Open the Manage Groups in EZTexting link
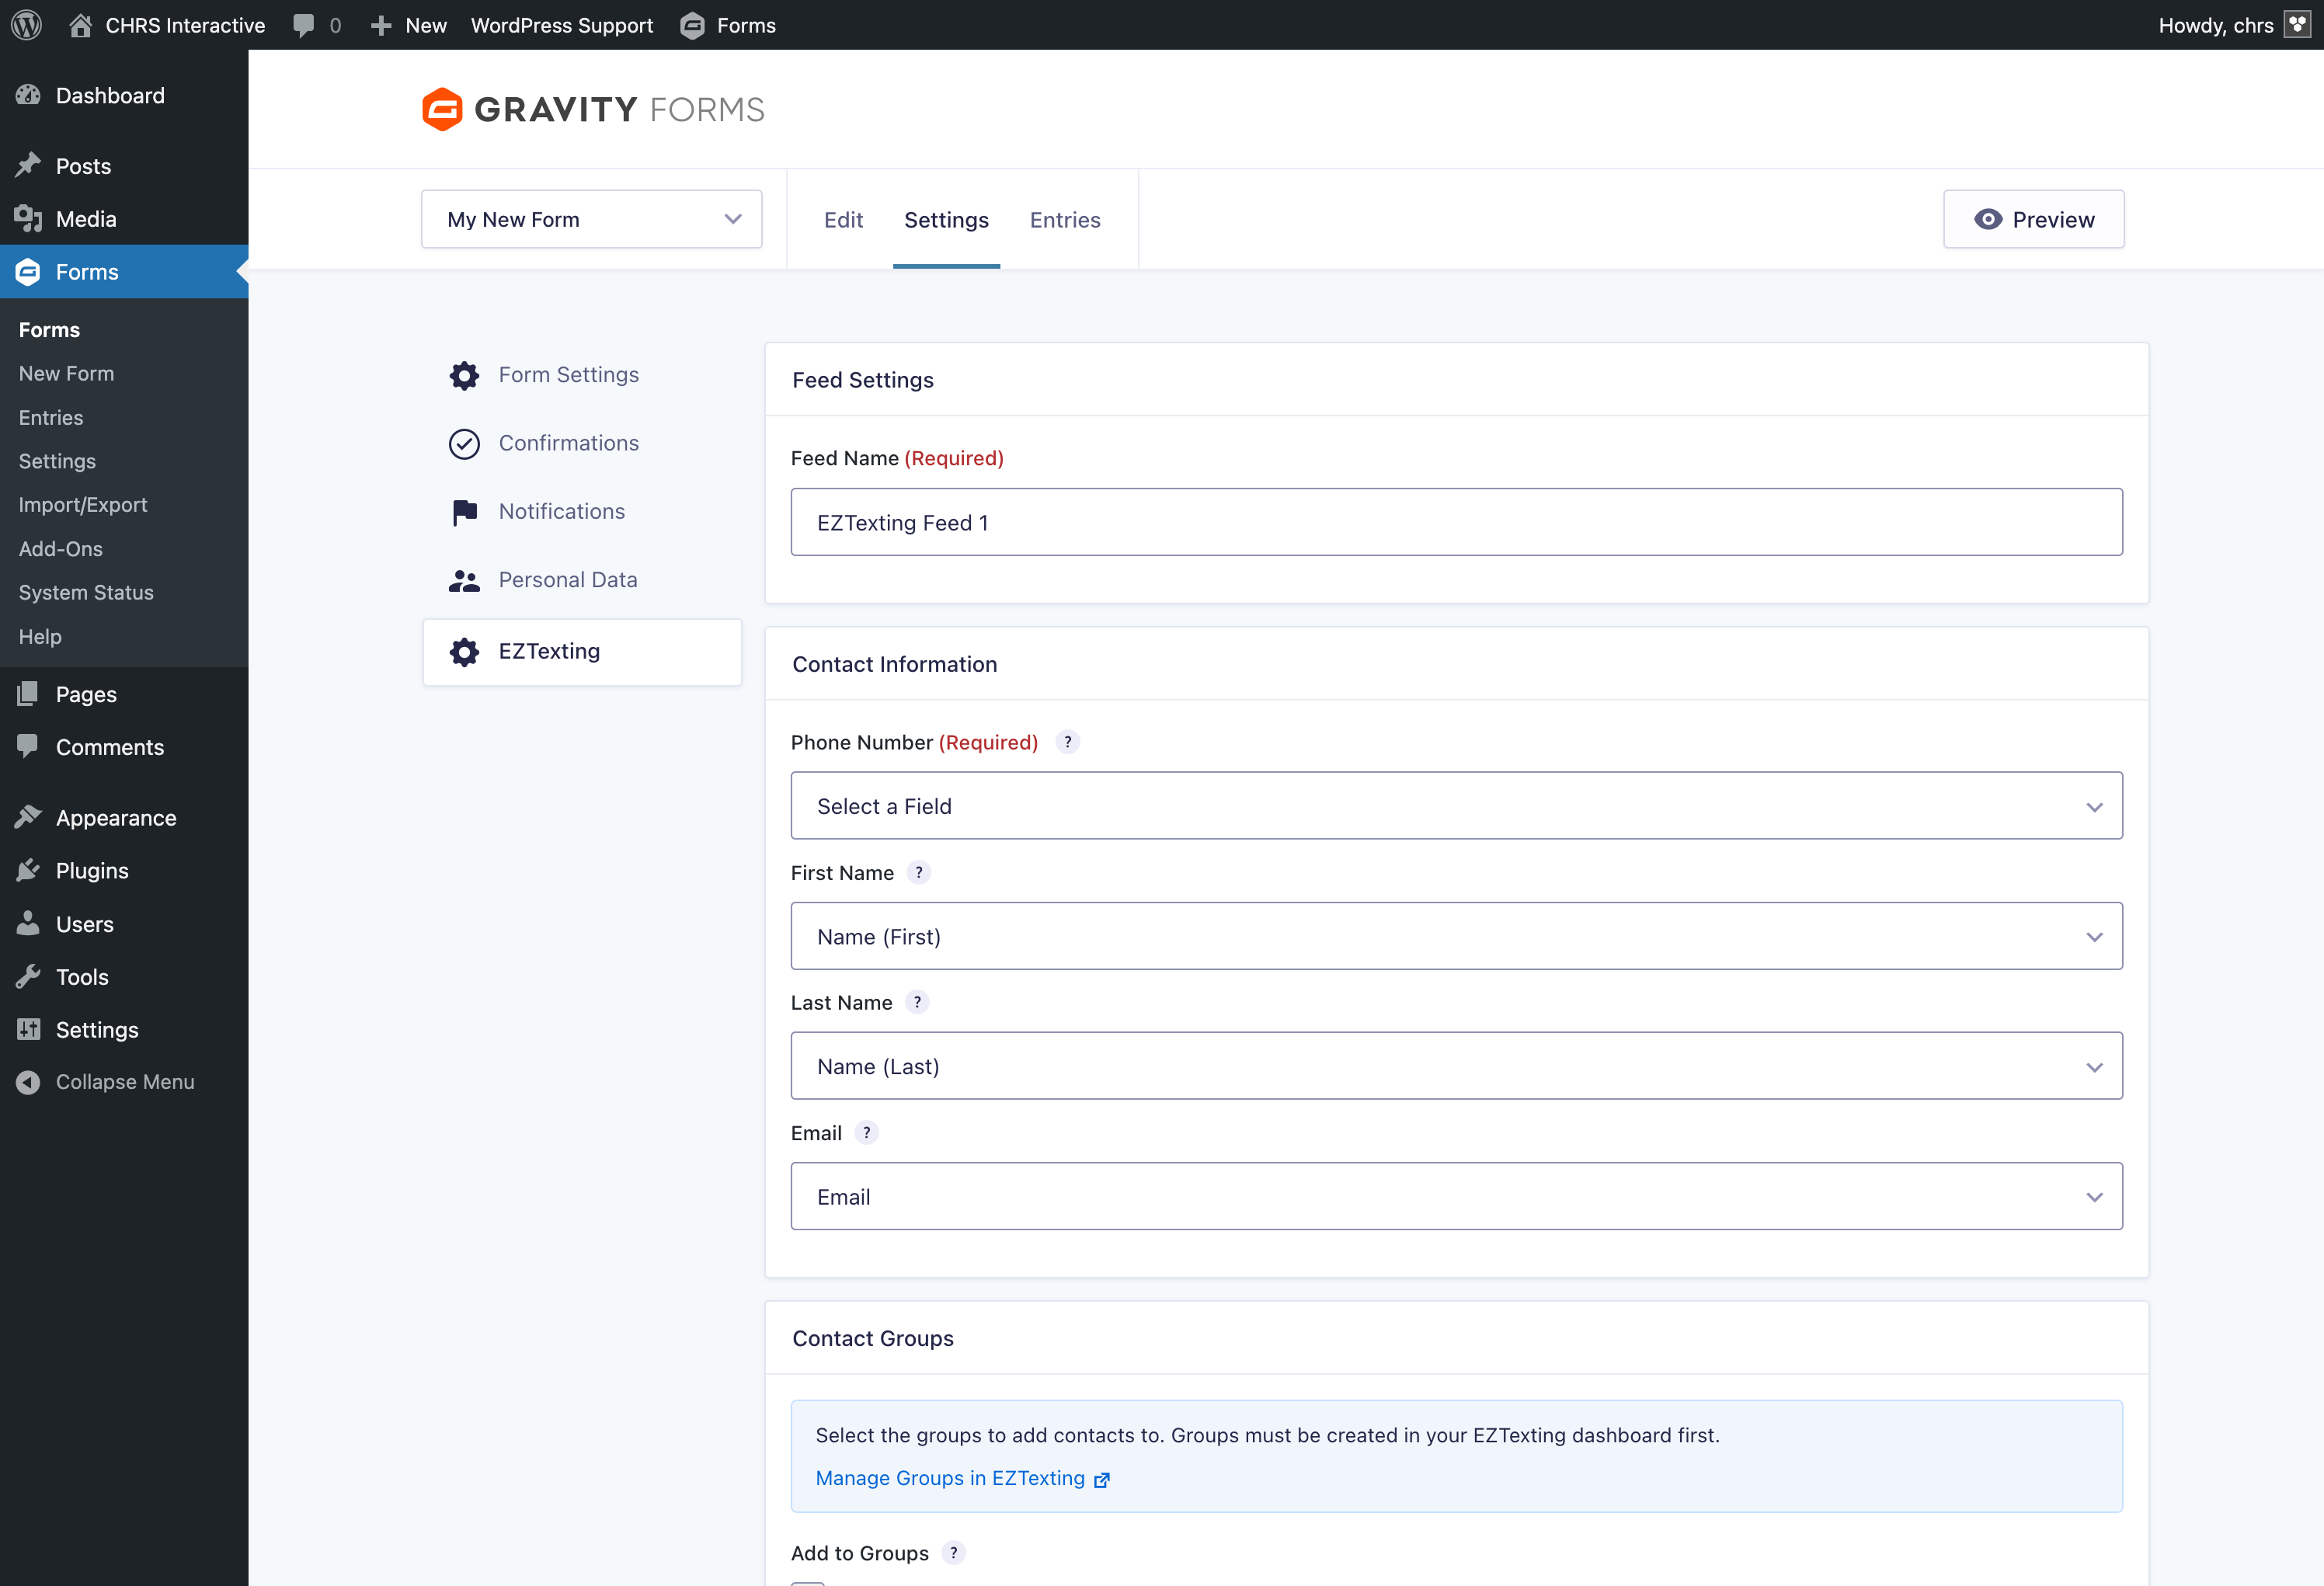 (950, 1478)
